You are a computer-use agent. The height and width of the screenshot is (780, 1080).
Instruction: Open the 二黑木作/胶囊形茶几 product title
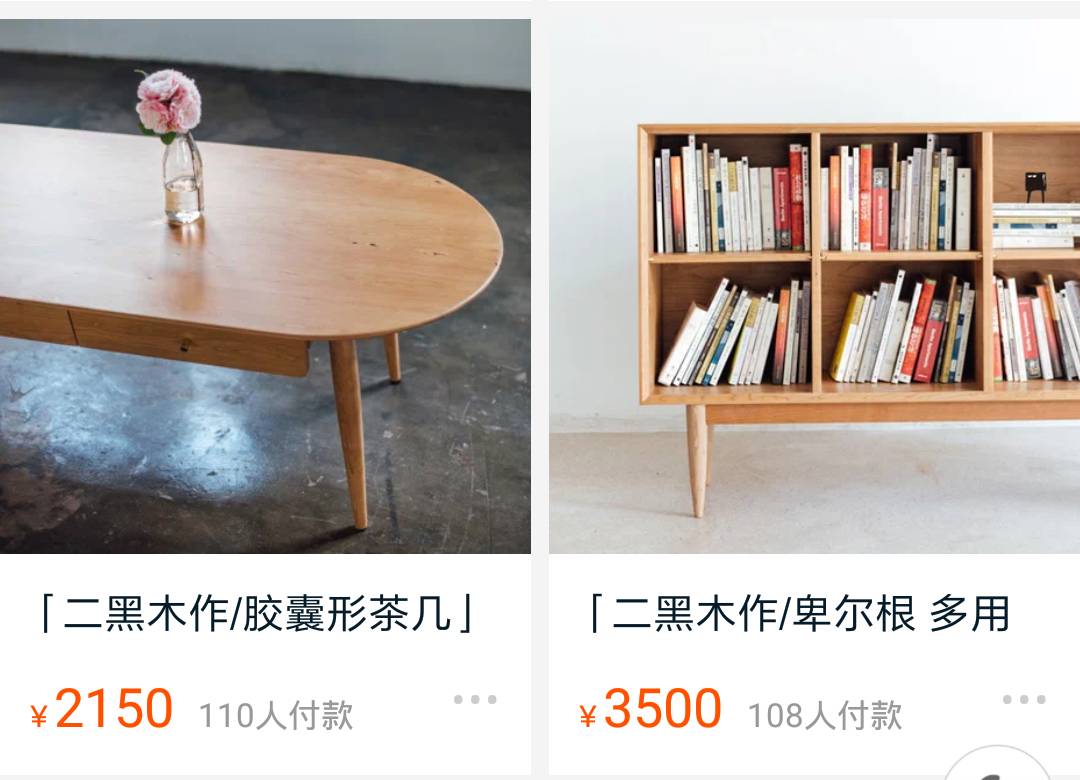tap(256, 613)
